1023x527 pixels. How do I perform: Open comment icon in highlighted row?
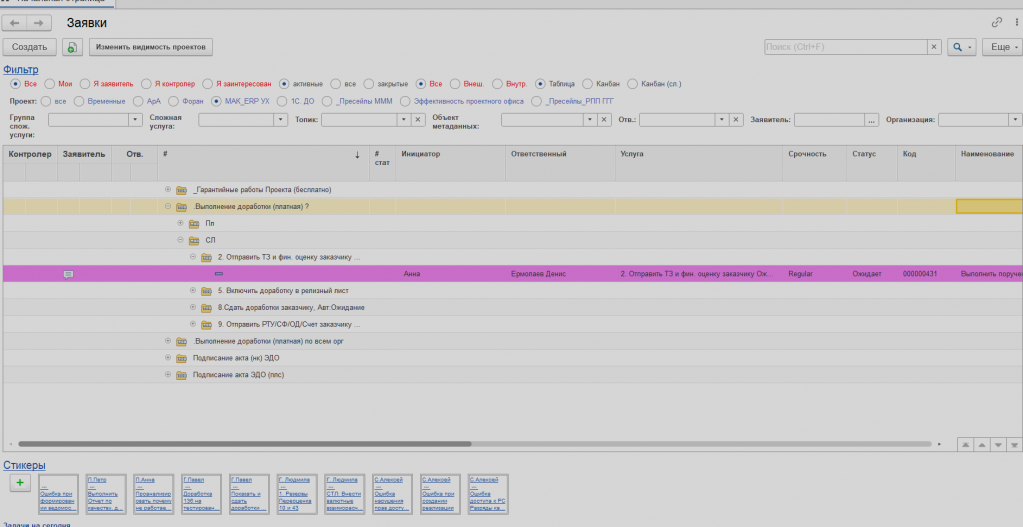69,274
